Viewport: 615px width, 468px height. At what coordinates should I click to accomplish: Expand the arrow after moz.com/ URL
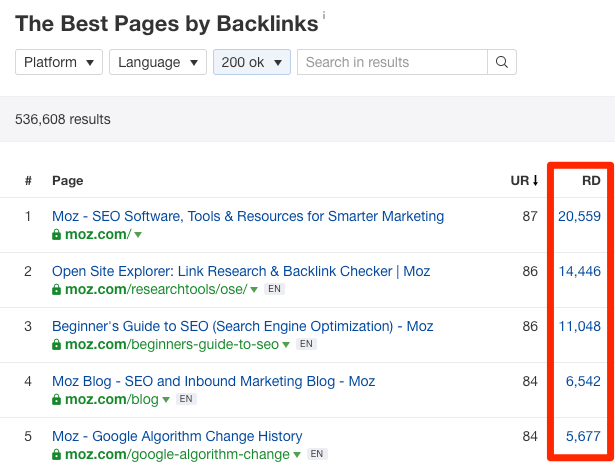[138, 235]
